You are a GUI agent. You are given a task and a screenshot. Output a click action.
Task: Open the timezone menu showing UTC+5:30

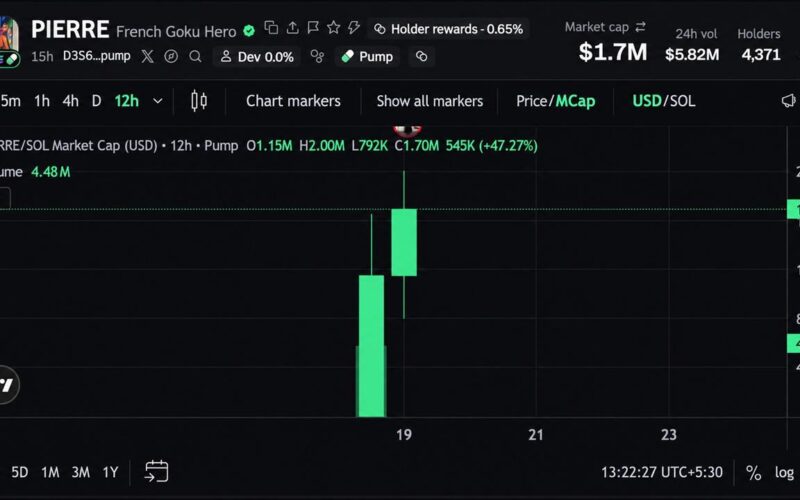click(662, 472)
